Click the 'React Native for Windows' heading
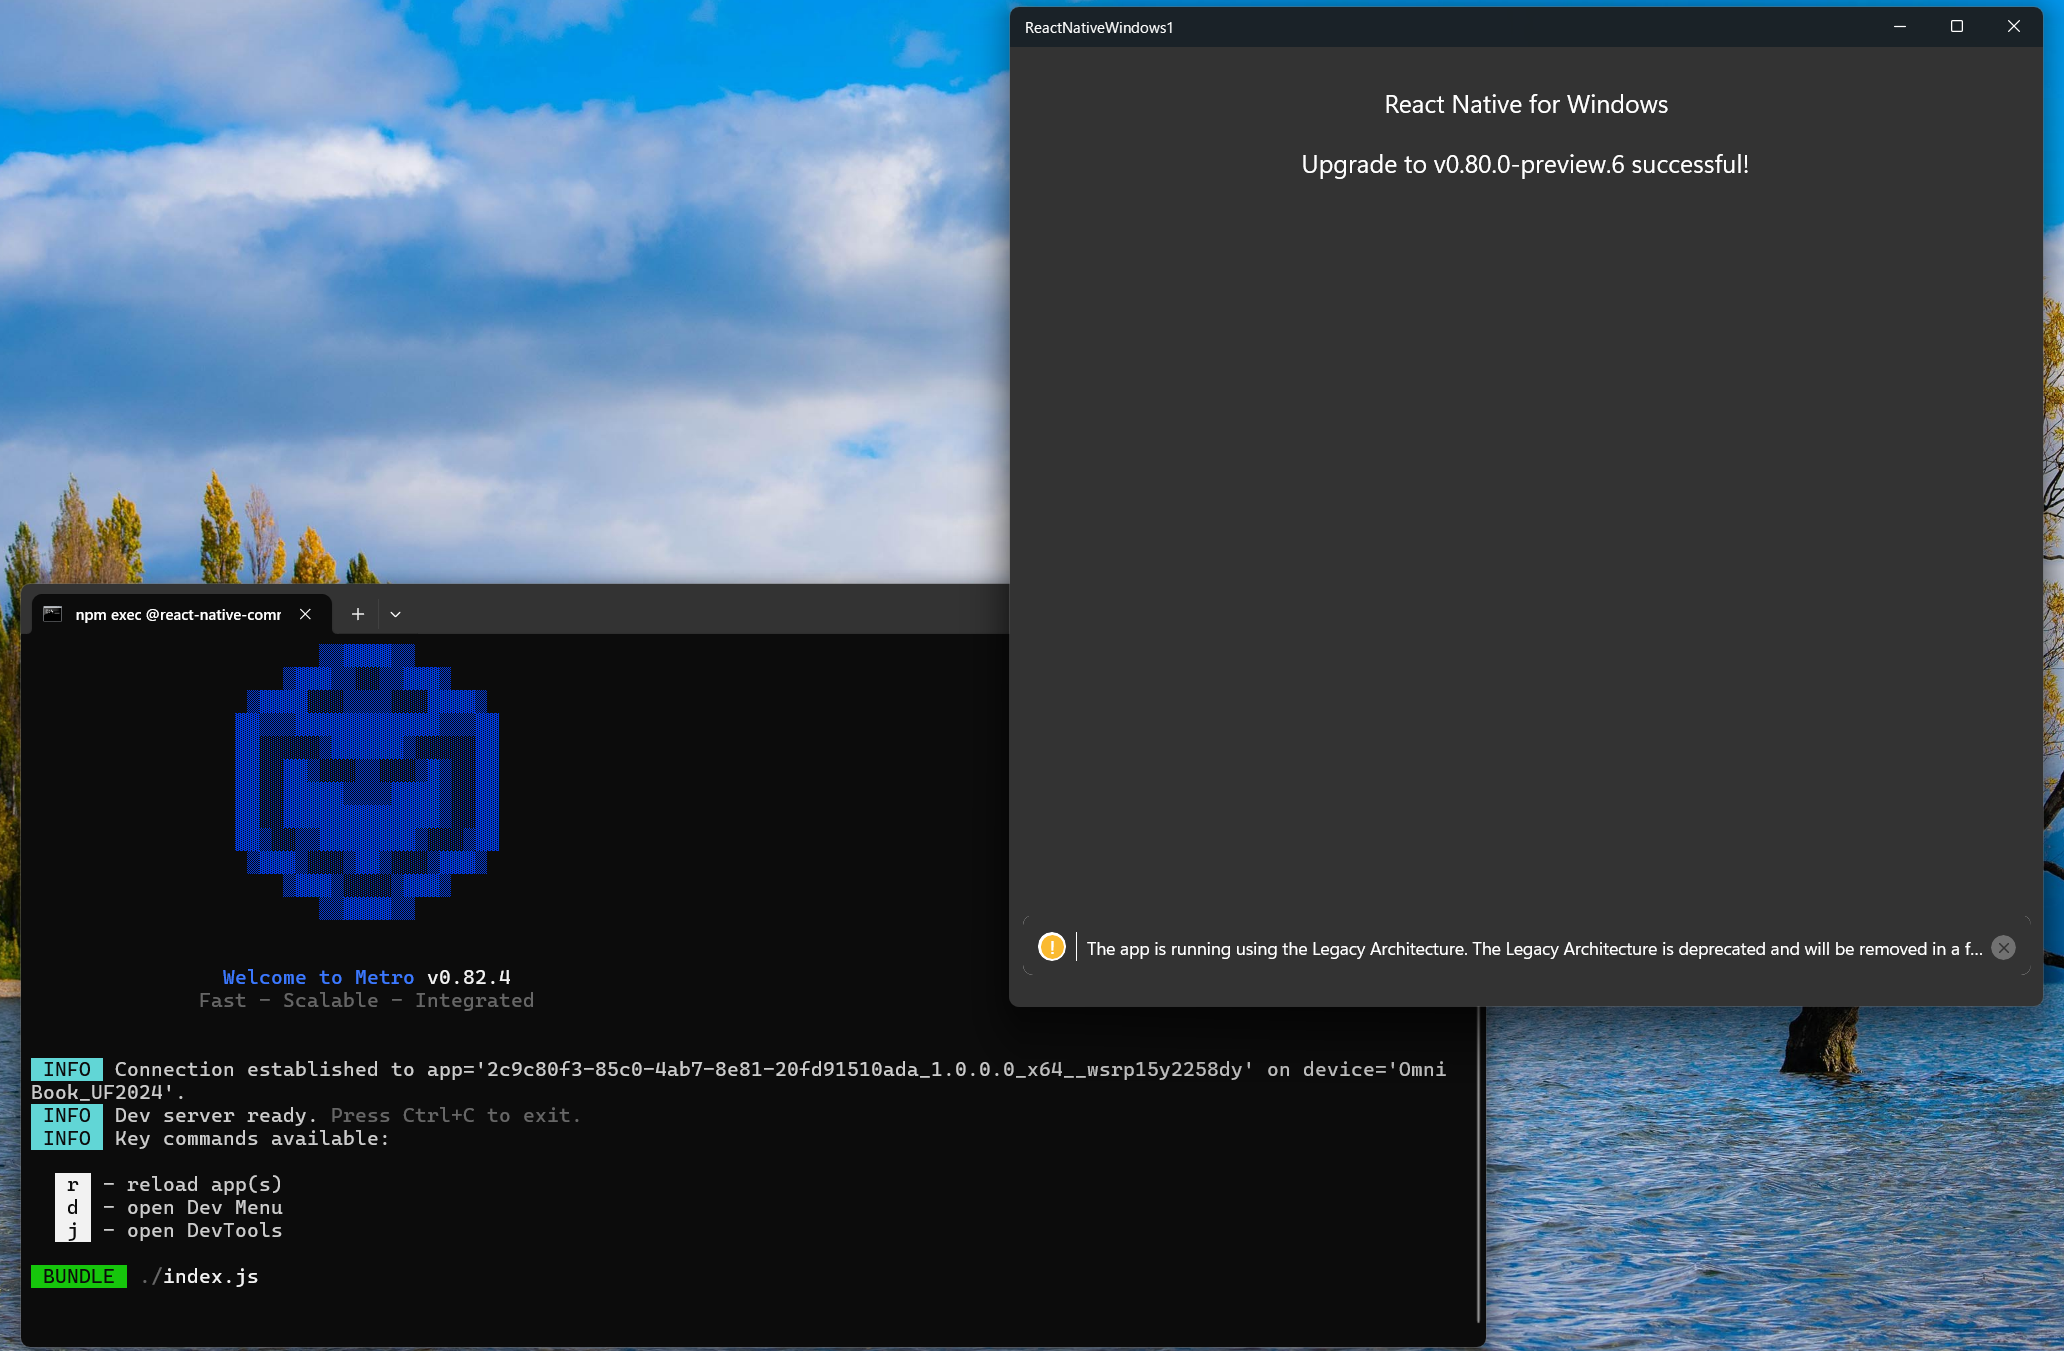This screenshot has width=2064, height=1351. 1526,104
